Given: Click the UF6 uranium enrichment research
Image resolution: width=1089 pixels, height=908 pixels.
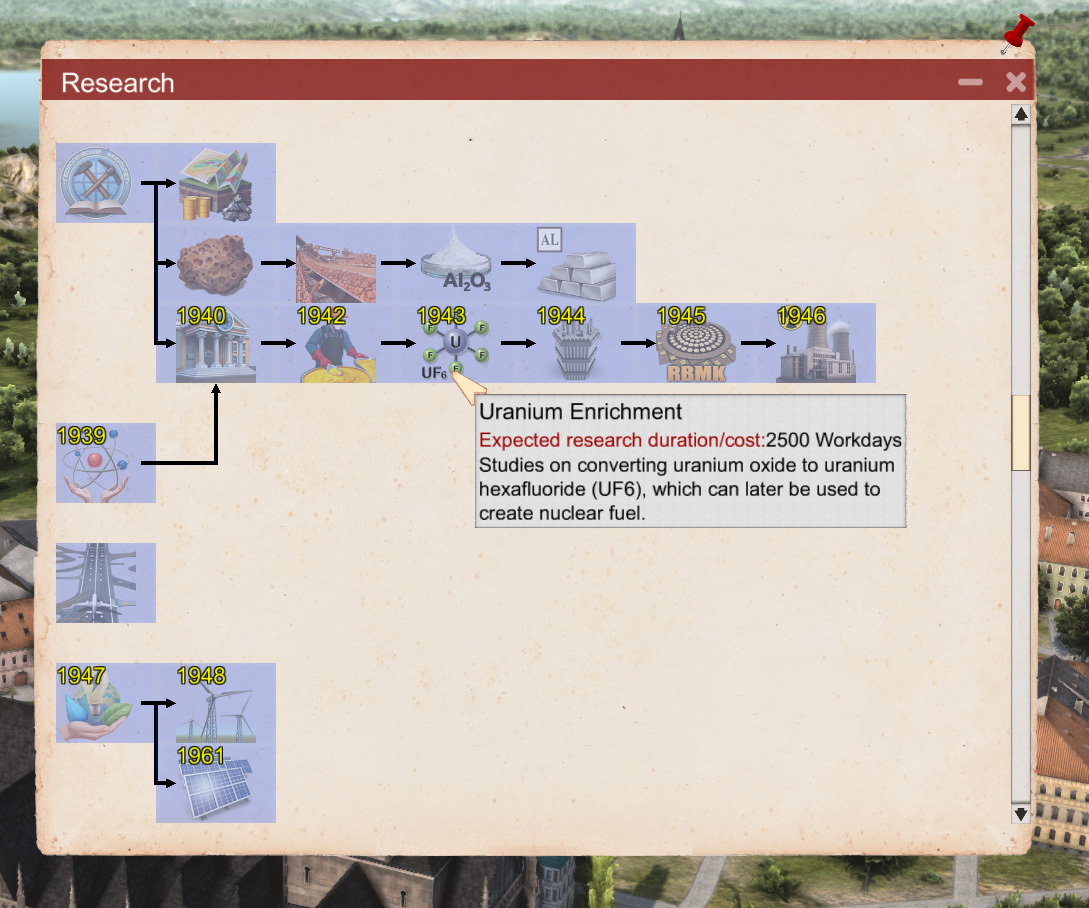Looking at the screenshot, I should click(455, 343).
